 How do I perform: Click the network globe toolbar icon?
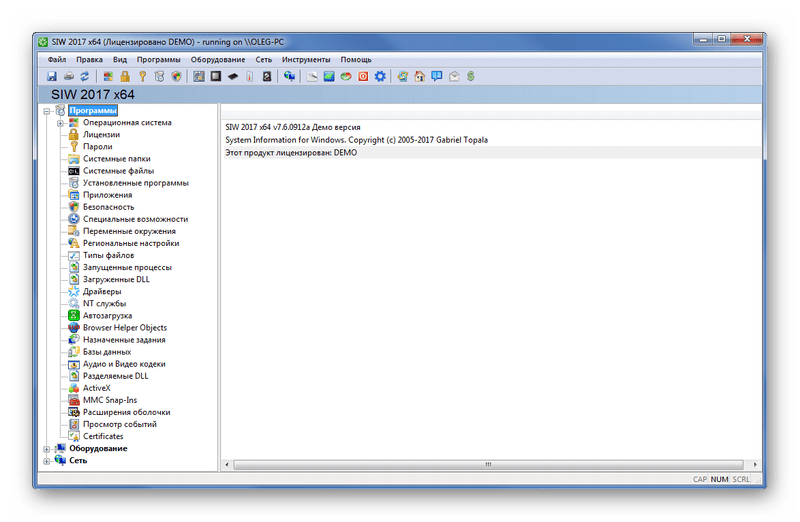pyautogui.click(x=289, y=77)
